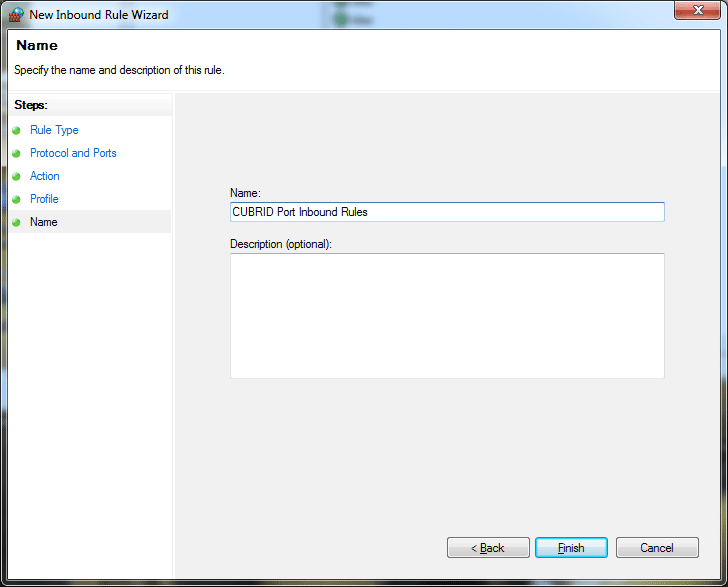This screenshot has width=728, height=587.
Task: Click the bold "Name" page heading
Action: tap(37, 45)
